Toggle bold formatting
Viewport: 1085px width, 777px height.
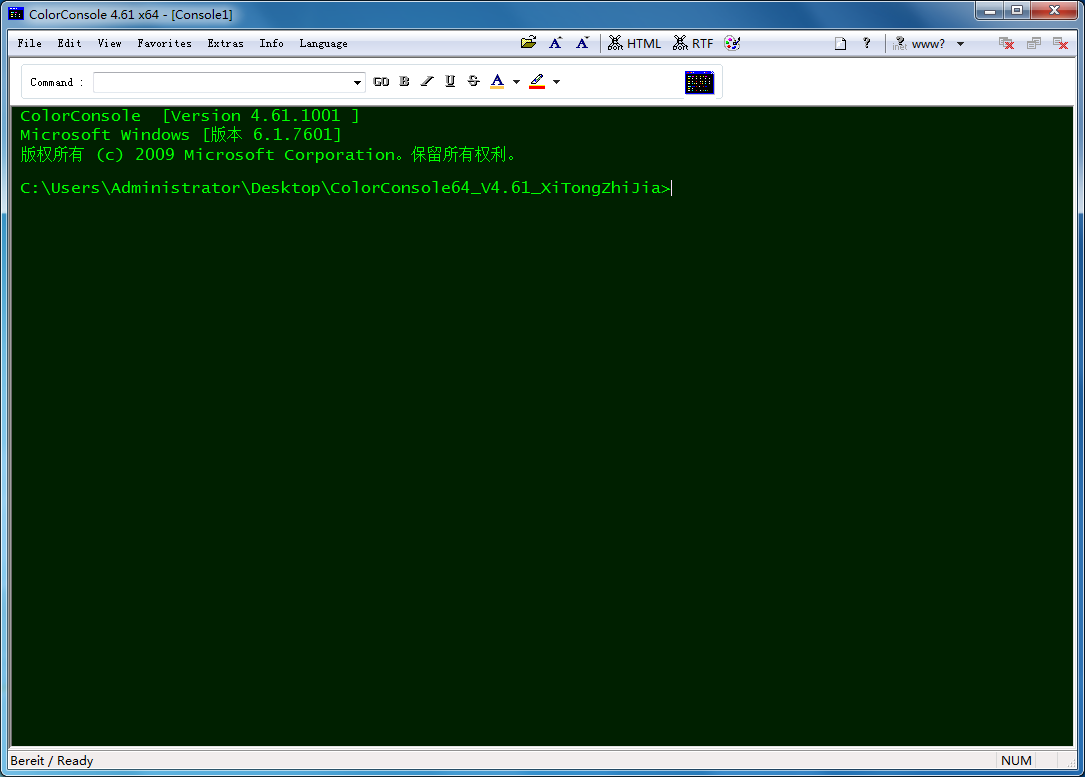pyautogui.click(x=405, y=82)
